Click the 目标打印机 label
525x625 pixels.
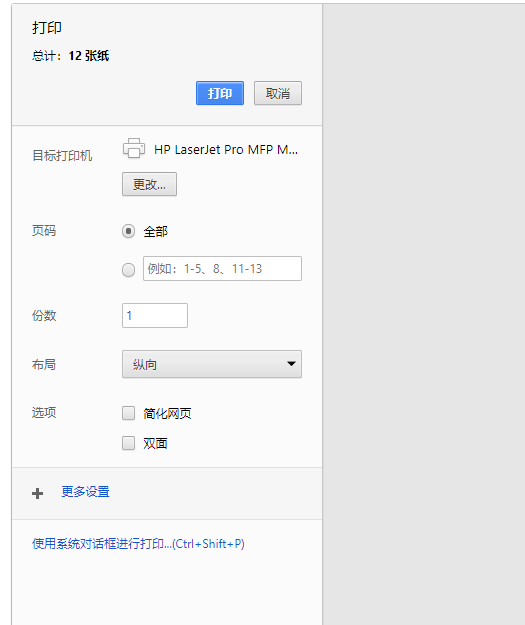62,155
